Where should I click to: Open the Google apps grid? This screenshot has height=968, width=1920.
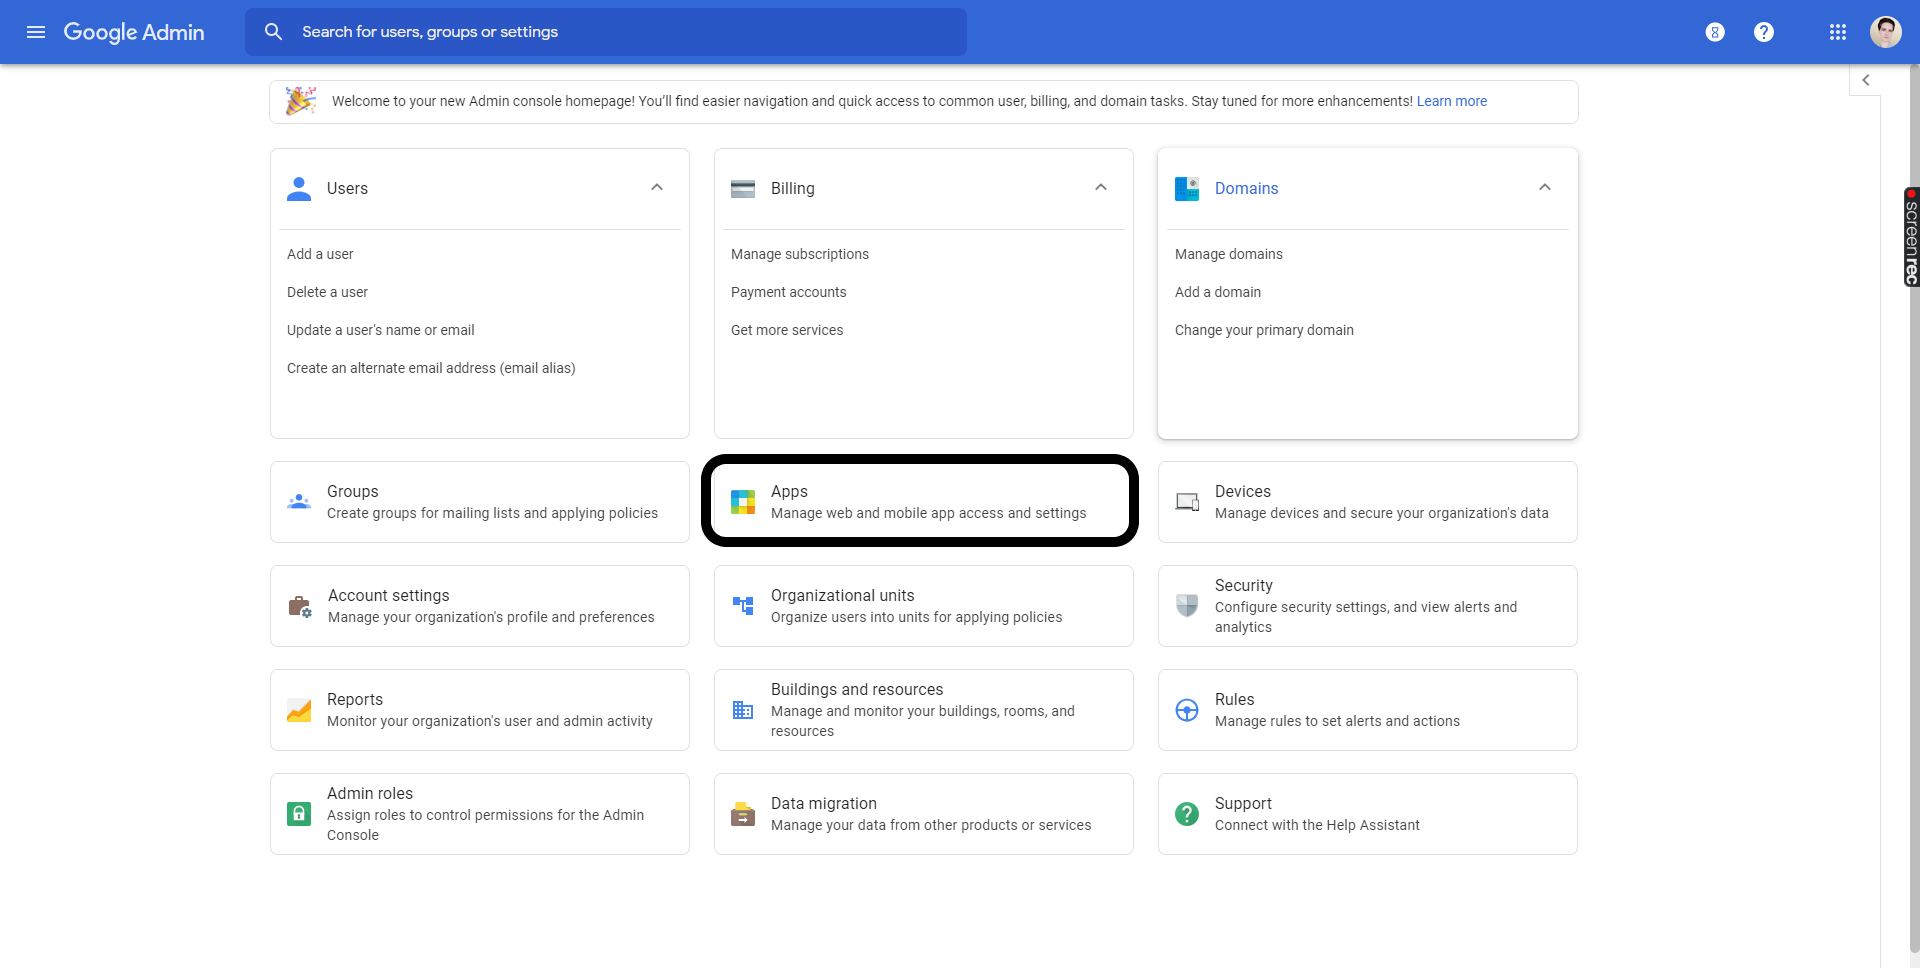tap(1838, 32)
